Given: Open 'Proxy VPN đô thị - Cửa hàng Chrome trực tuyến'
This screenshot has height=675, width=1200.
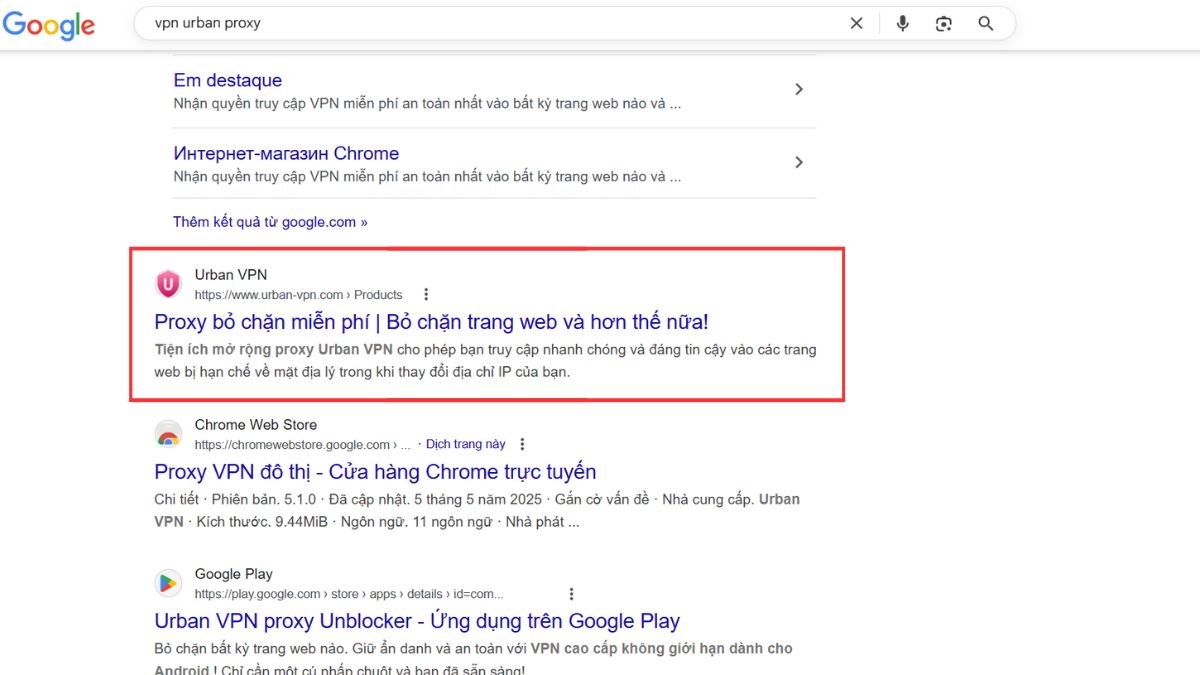Looking at the screenshot, I should pos(375,472).
